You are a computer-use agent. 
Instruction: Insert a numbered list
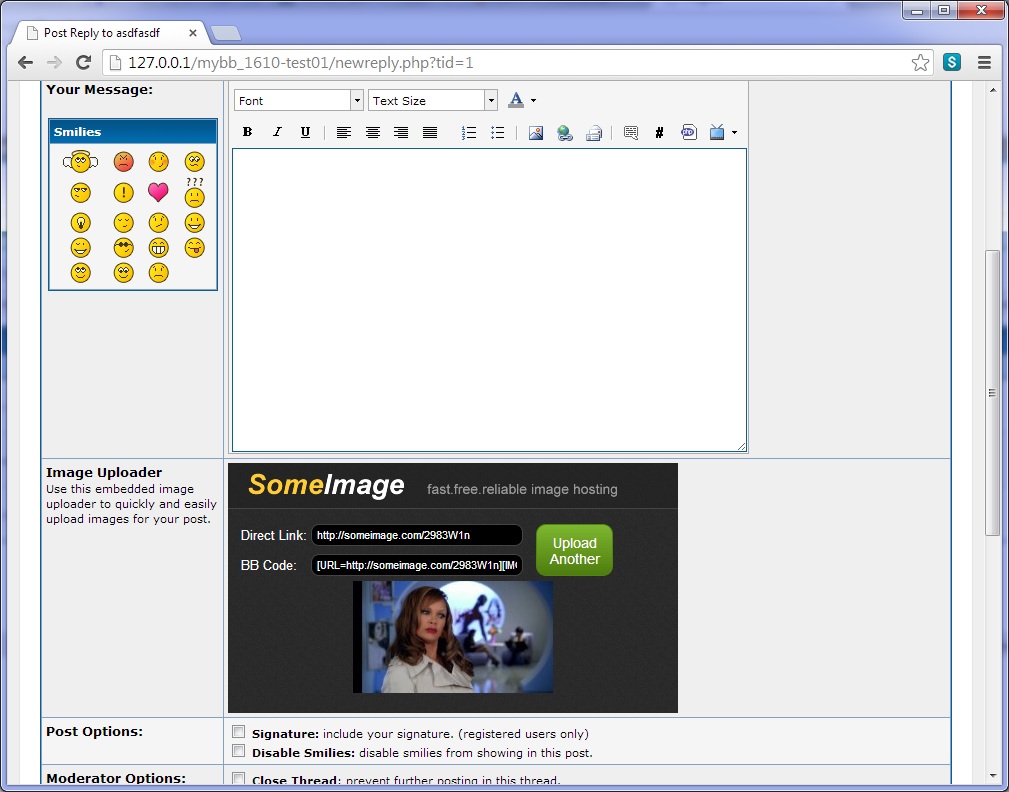tap(468, 132)
